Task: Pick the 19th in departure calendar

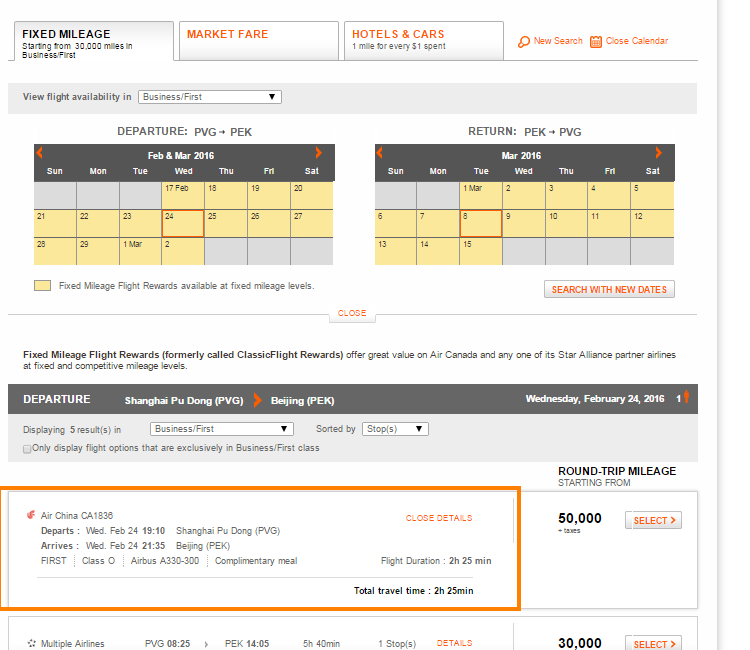Action: [x=269, y=195]
